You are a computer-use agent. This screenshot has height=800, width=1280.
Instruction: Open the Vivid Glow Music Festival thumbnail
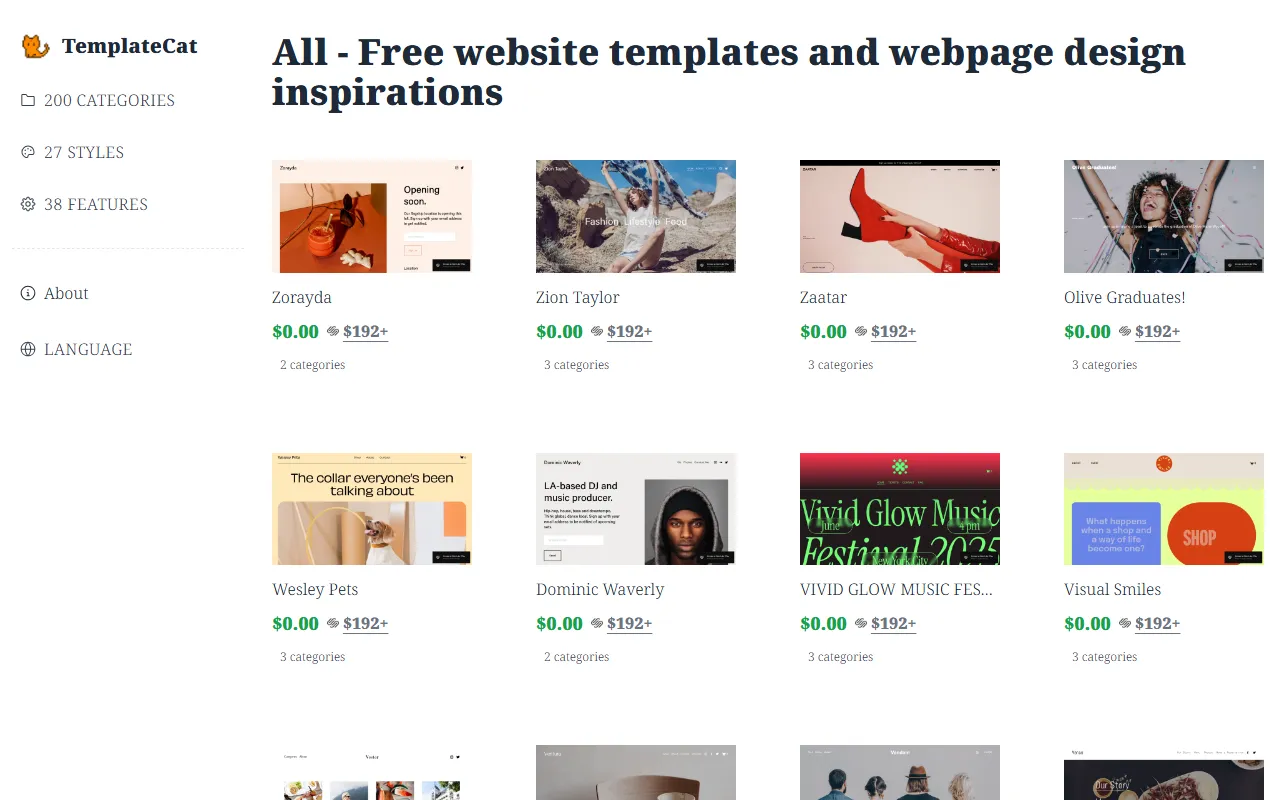pos(900,509)
